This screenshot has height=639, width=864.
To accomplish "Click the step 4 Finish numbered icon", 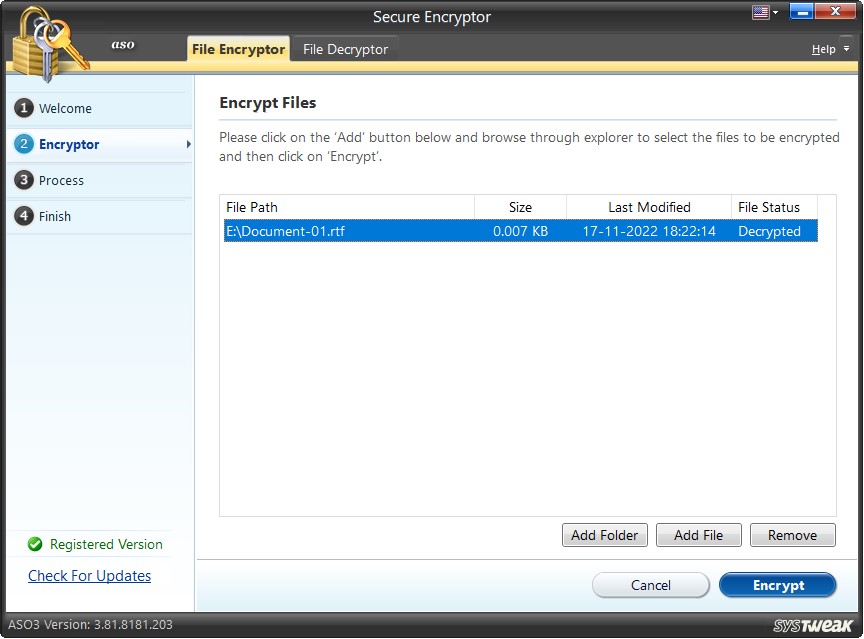I will [x=24, y=216].
